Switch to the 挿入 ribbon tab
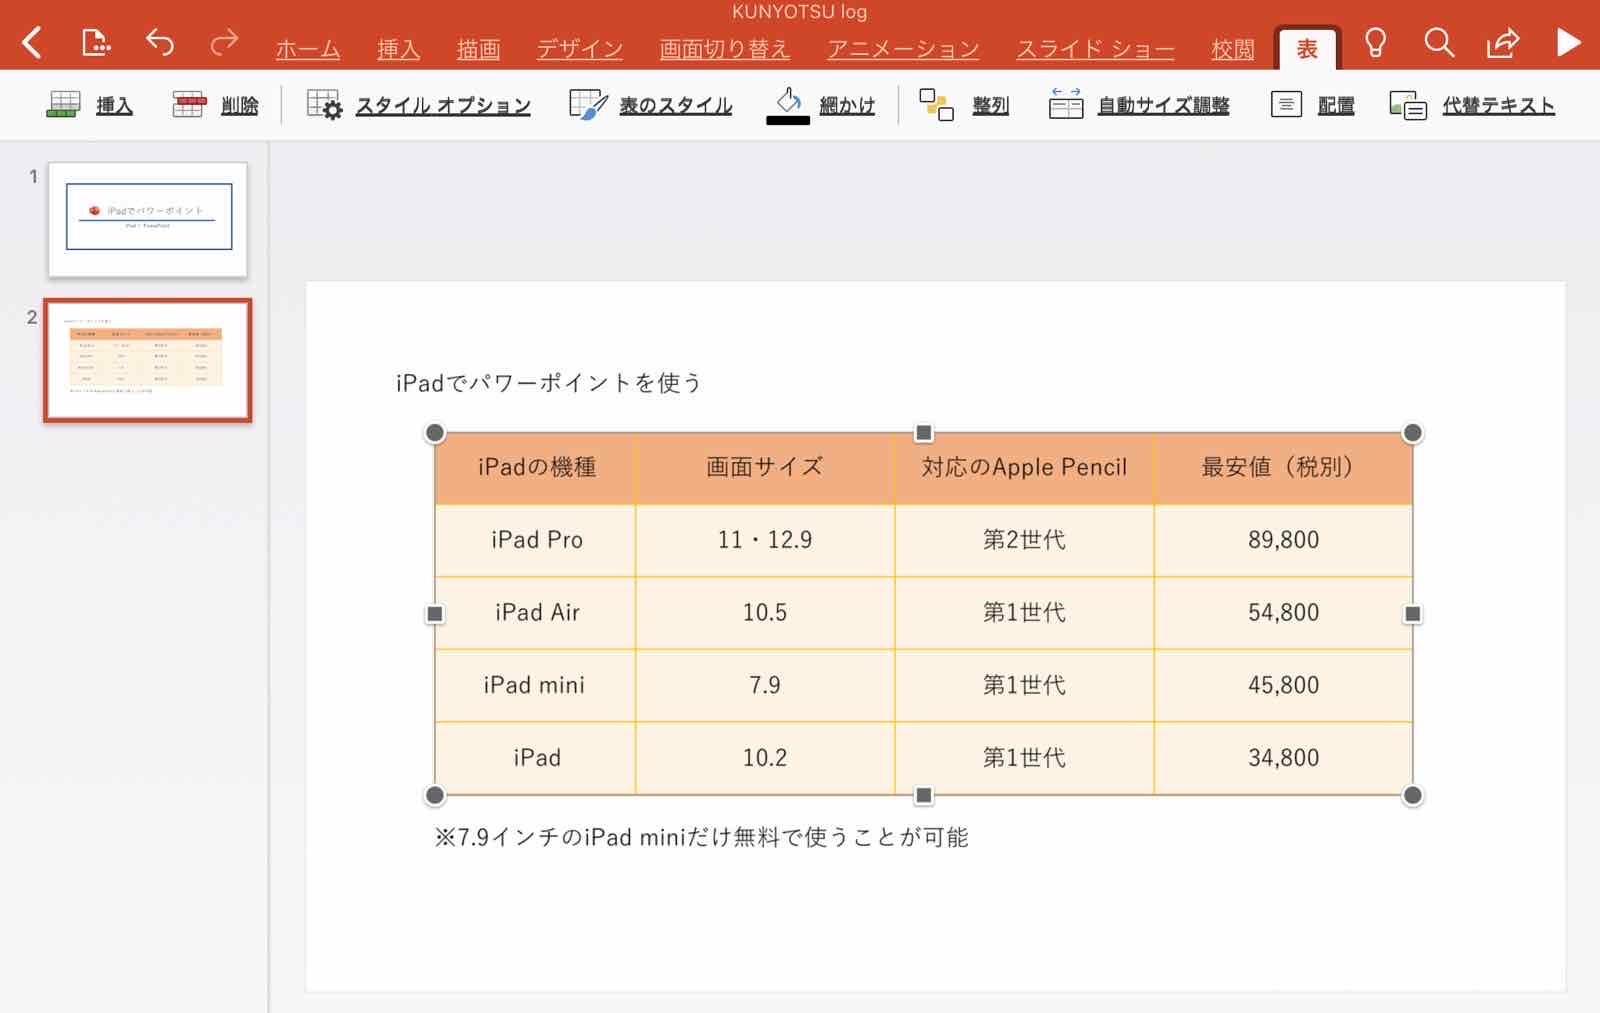This screenshot has height=1013, width=1600. click(398, 49)
